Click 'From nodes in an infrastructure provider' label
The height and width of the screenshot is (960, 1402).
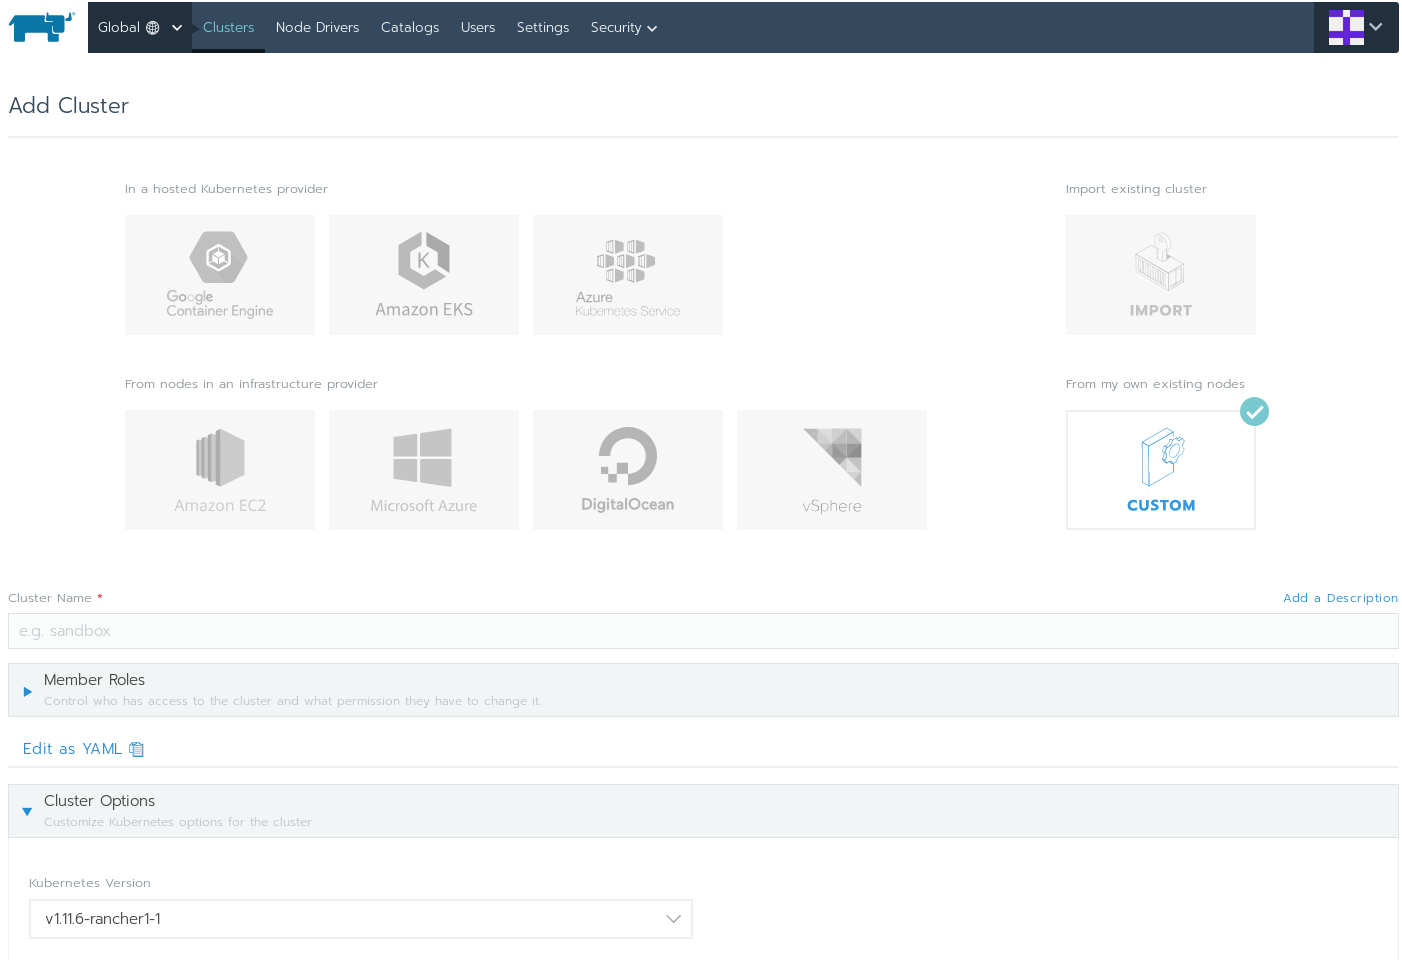pyautogui.click(x=251, y=384)
